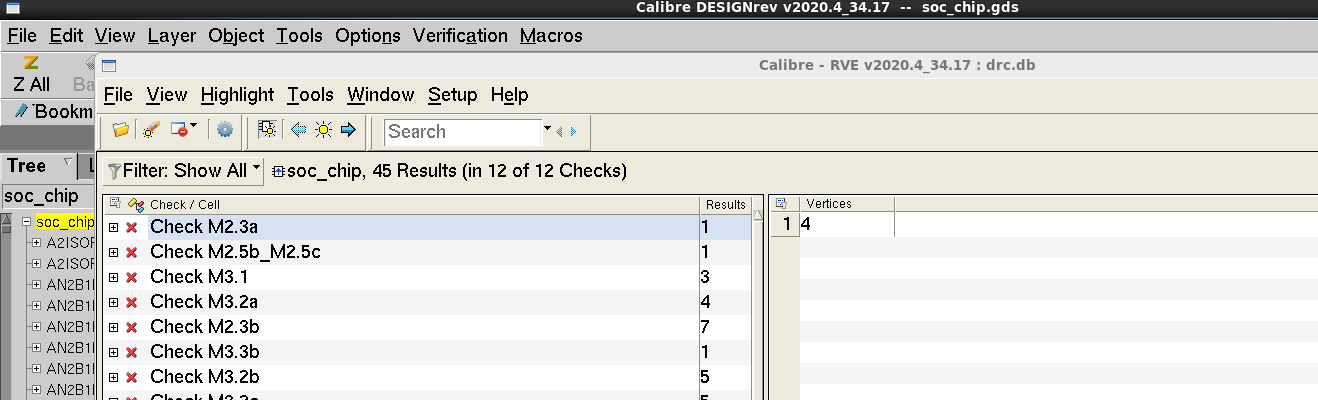Open RVE Tools menu
This screenshot has height=400, width=1318.
pyautogui.click(x=311, y=95)
